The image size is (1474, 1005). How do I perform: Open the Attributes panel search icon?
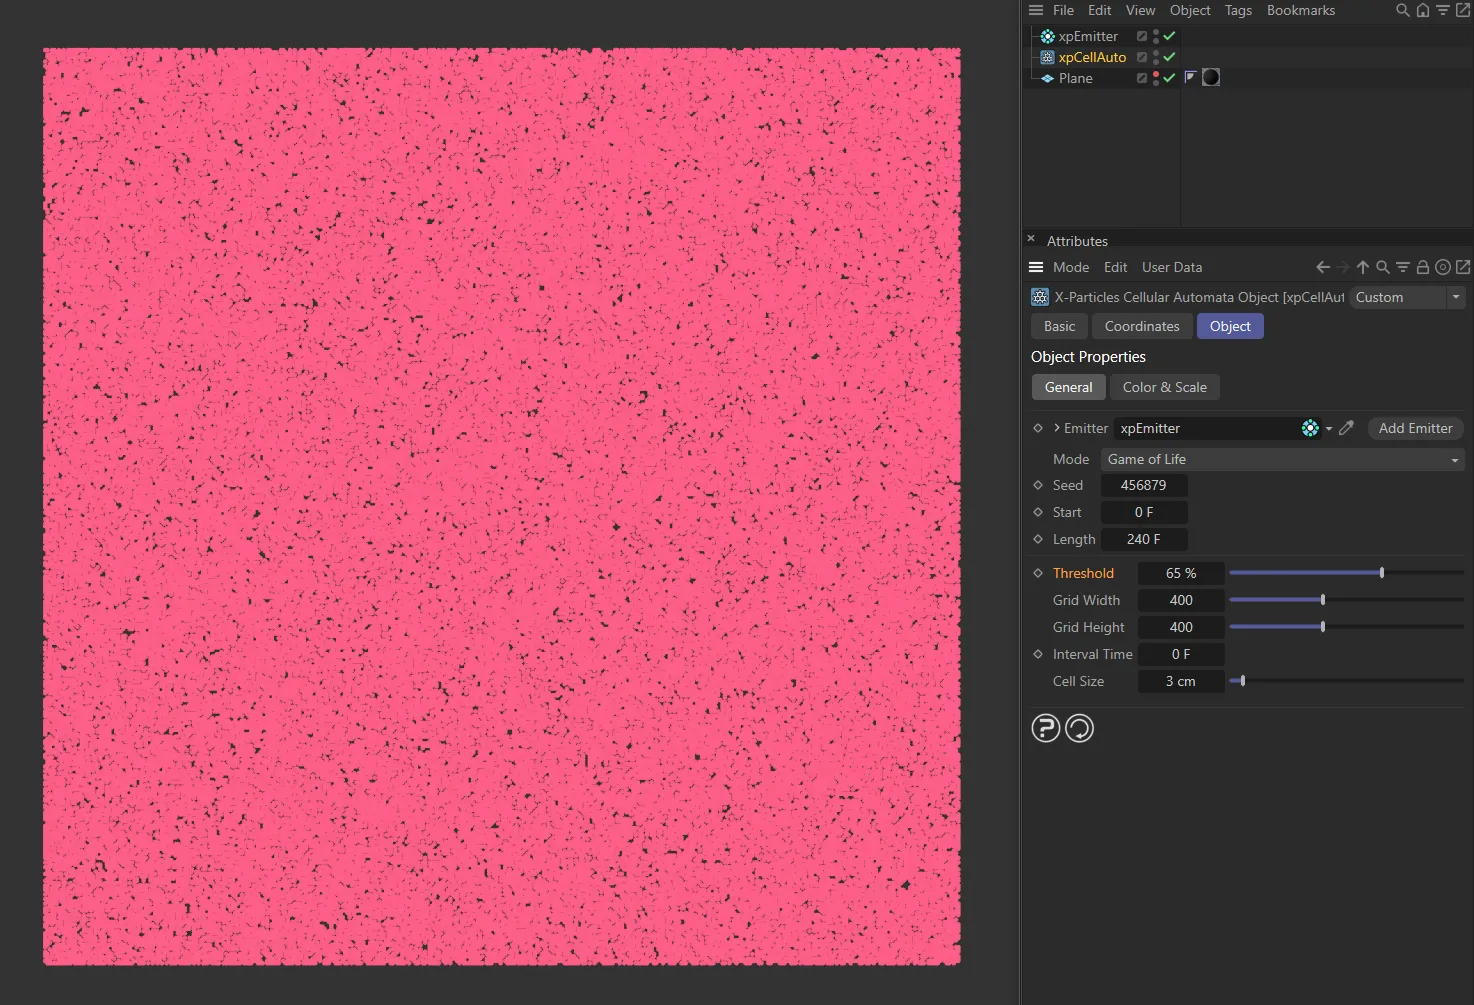pos(1382,267)
